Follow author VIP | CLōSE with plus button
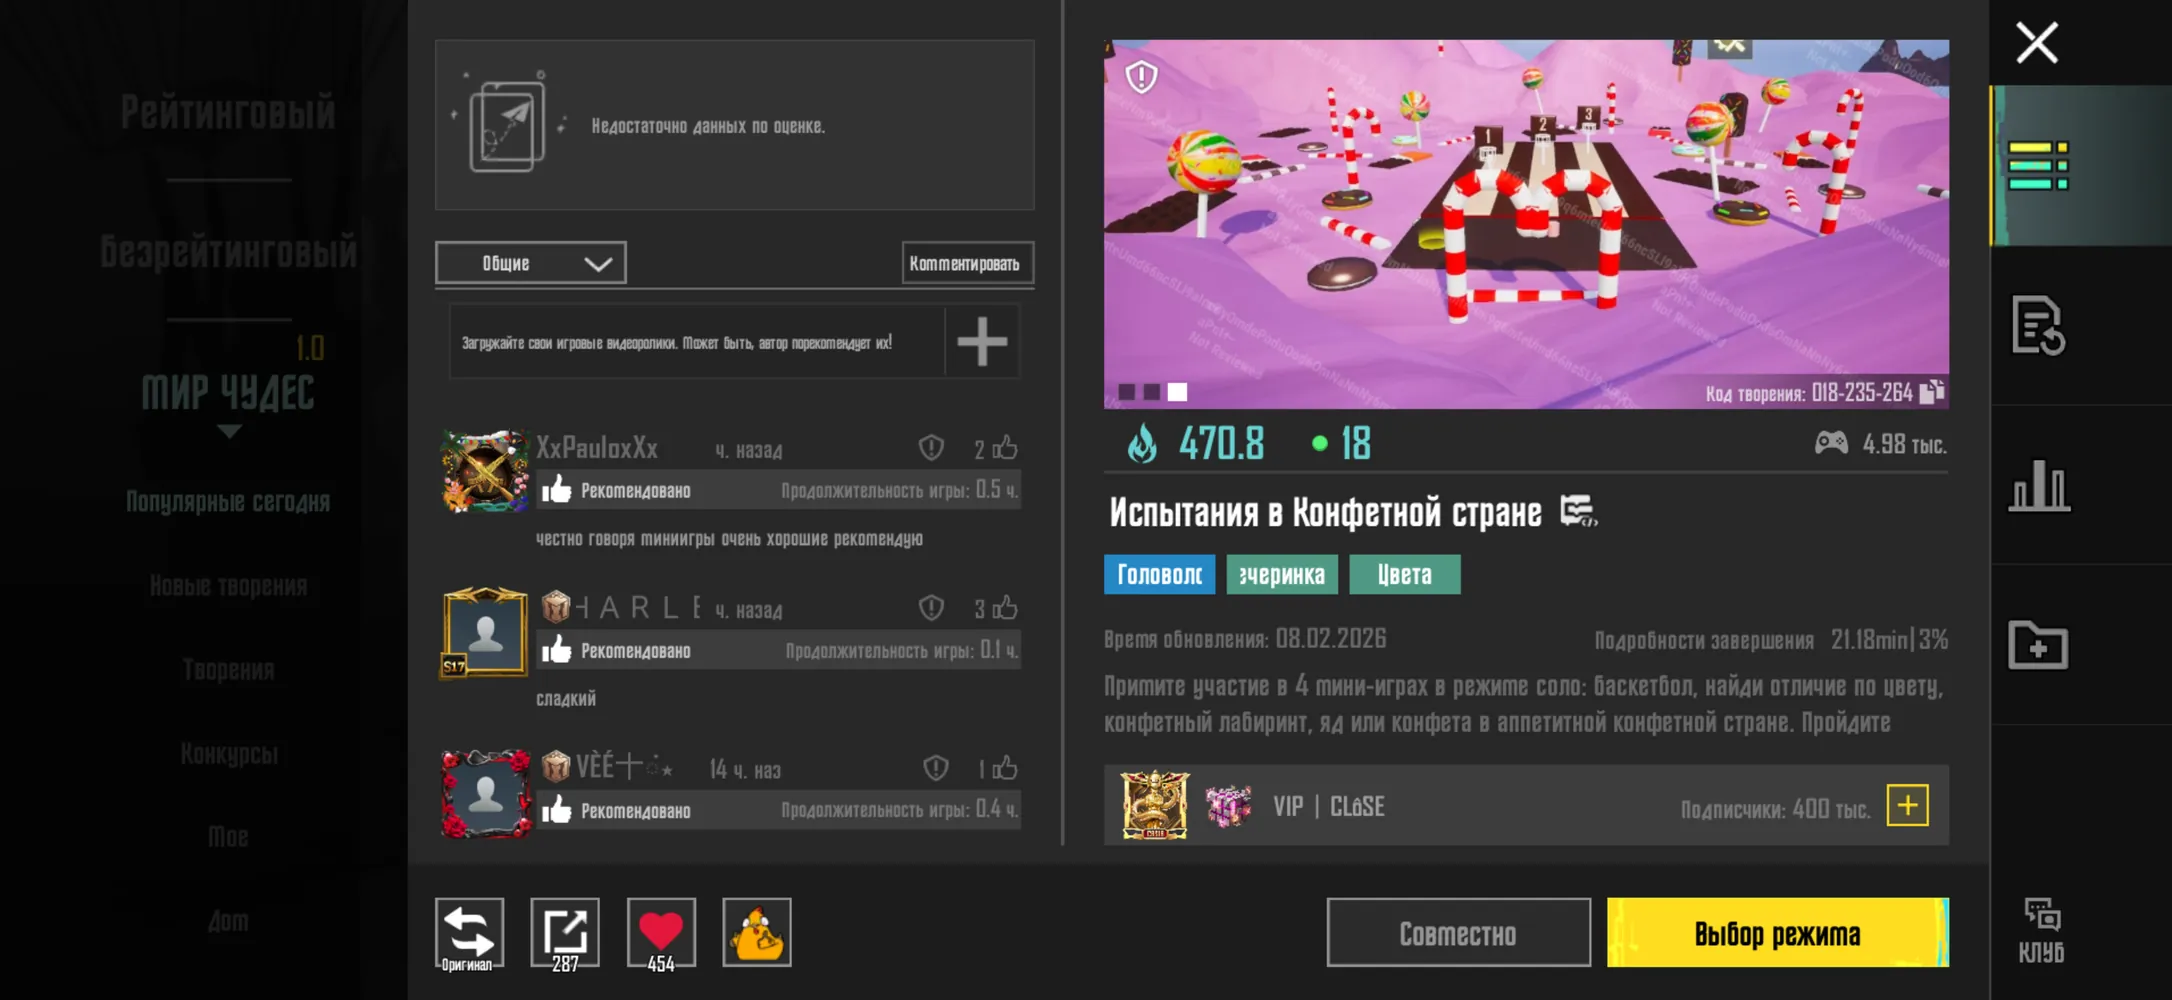 [1907, 805]
